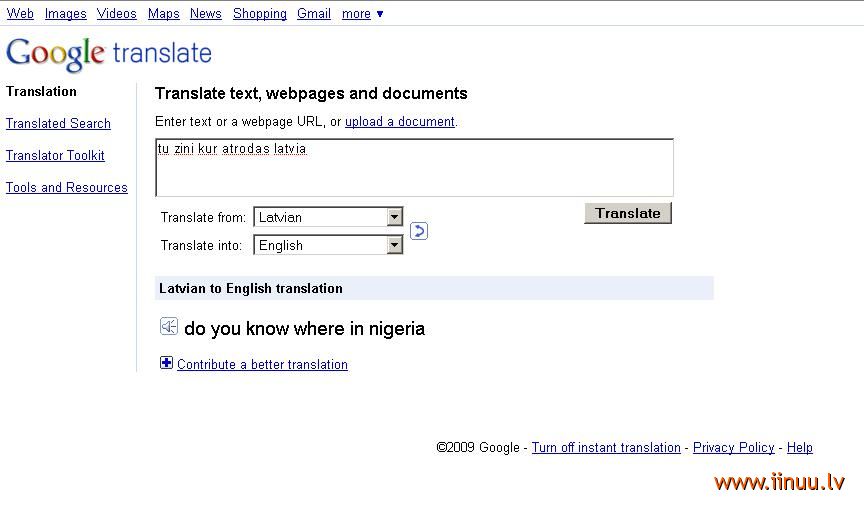This screenshot has width=864, height=514.
Task: Go to Gmail from top navigation
Action: (x=314, y=14)
